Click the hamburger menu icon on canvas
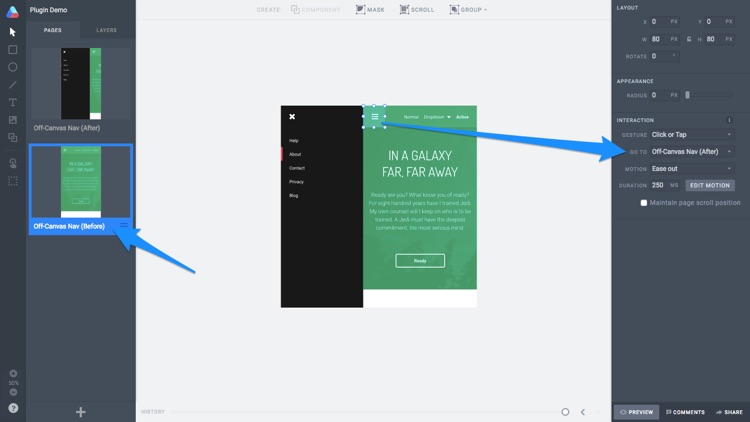 tap(375, 117)
